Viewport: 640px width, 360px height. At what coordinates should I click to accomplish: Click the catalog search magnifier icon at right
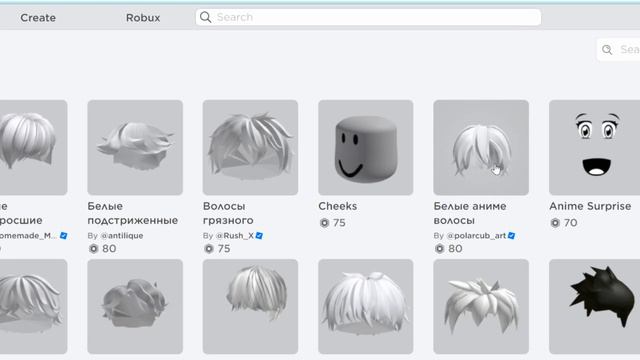[x=607, y=50]
